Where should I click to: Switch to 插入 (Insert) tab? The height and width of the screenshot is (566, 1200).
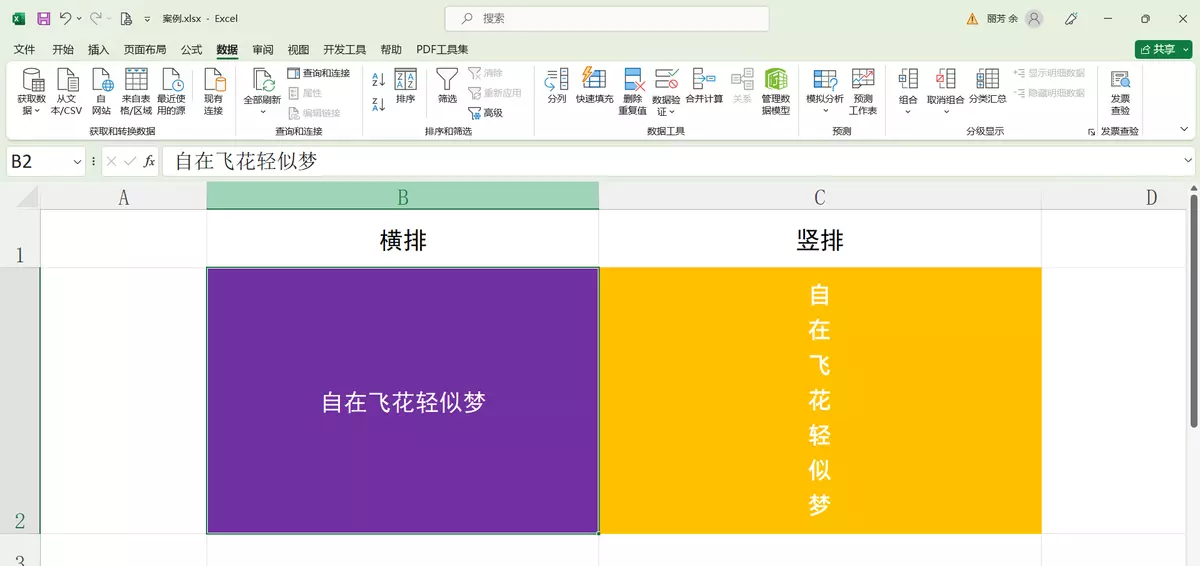(99, 49)
